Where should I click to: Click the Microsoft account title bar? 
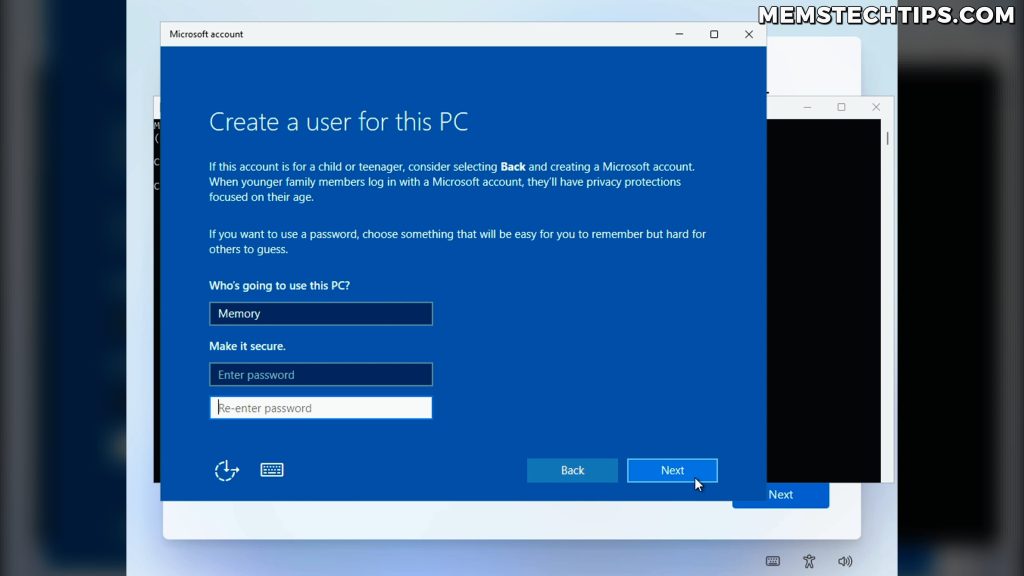click(450, 33)
